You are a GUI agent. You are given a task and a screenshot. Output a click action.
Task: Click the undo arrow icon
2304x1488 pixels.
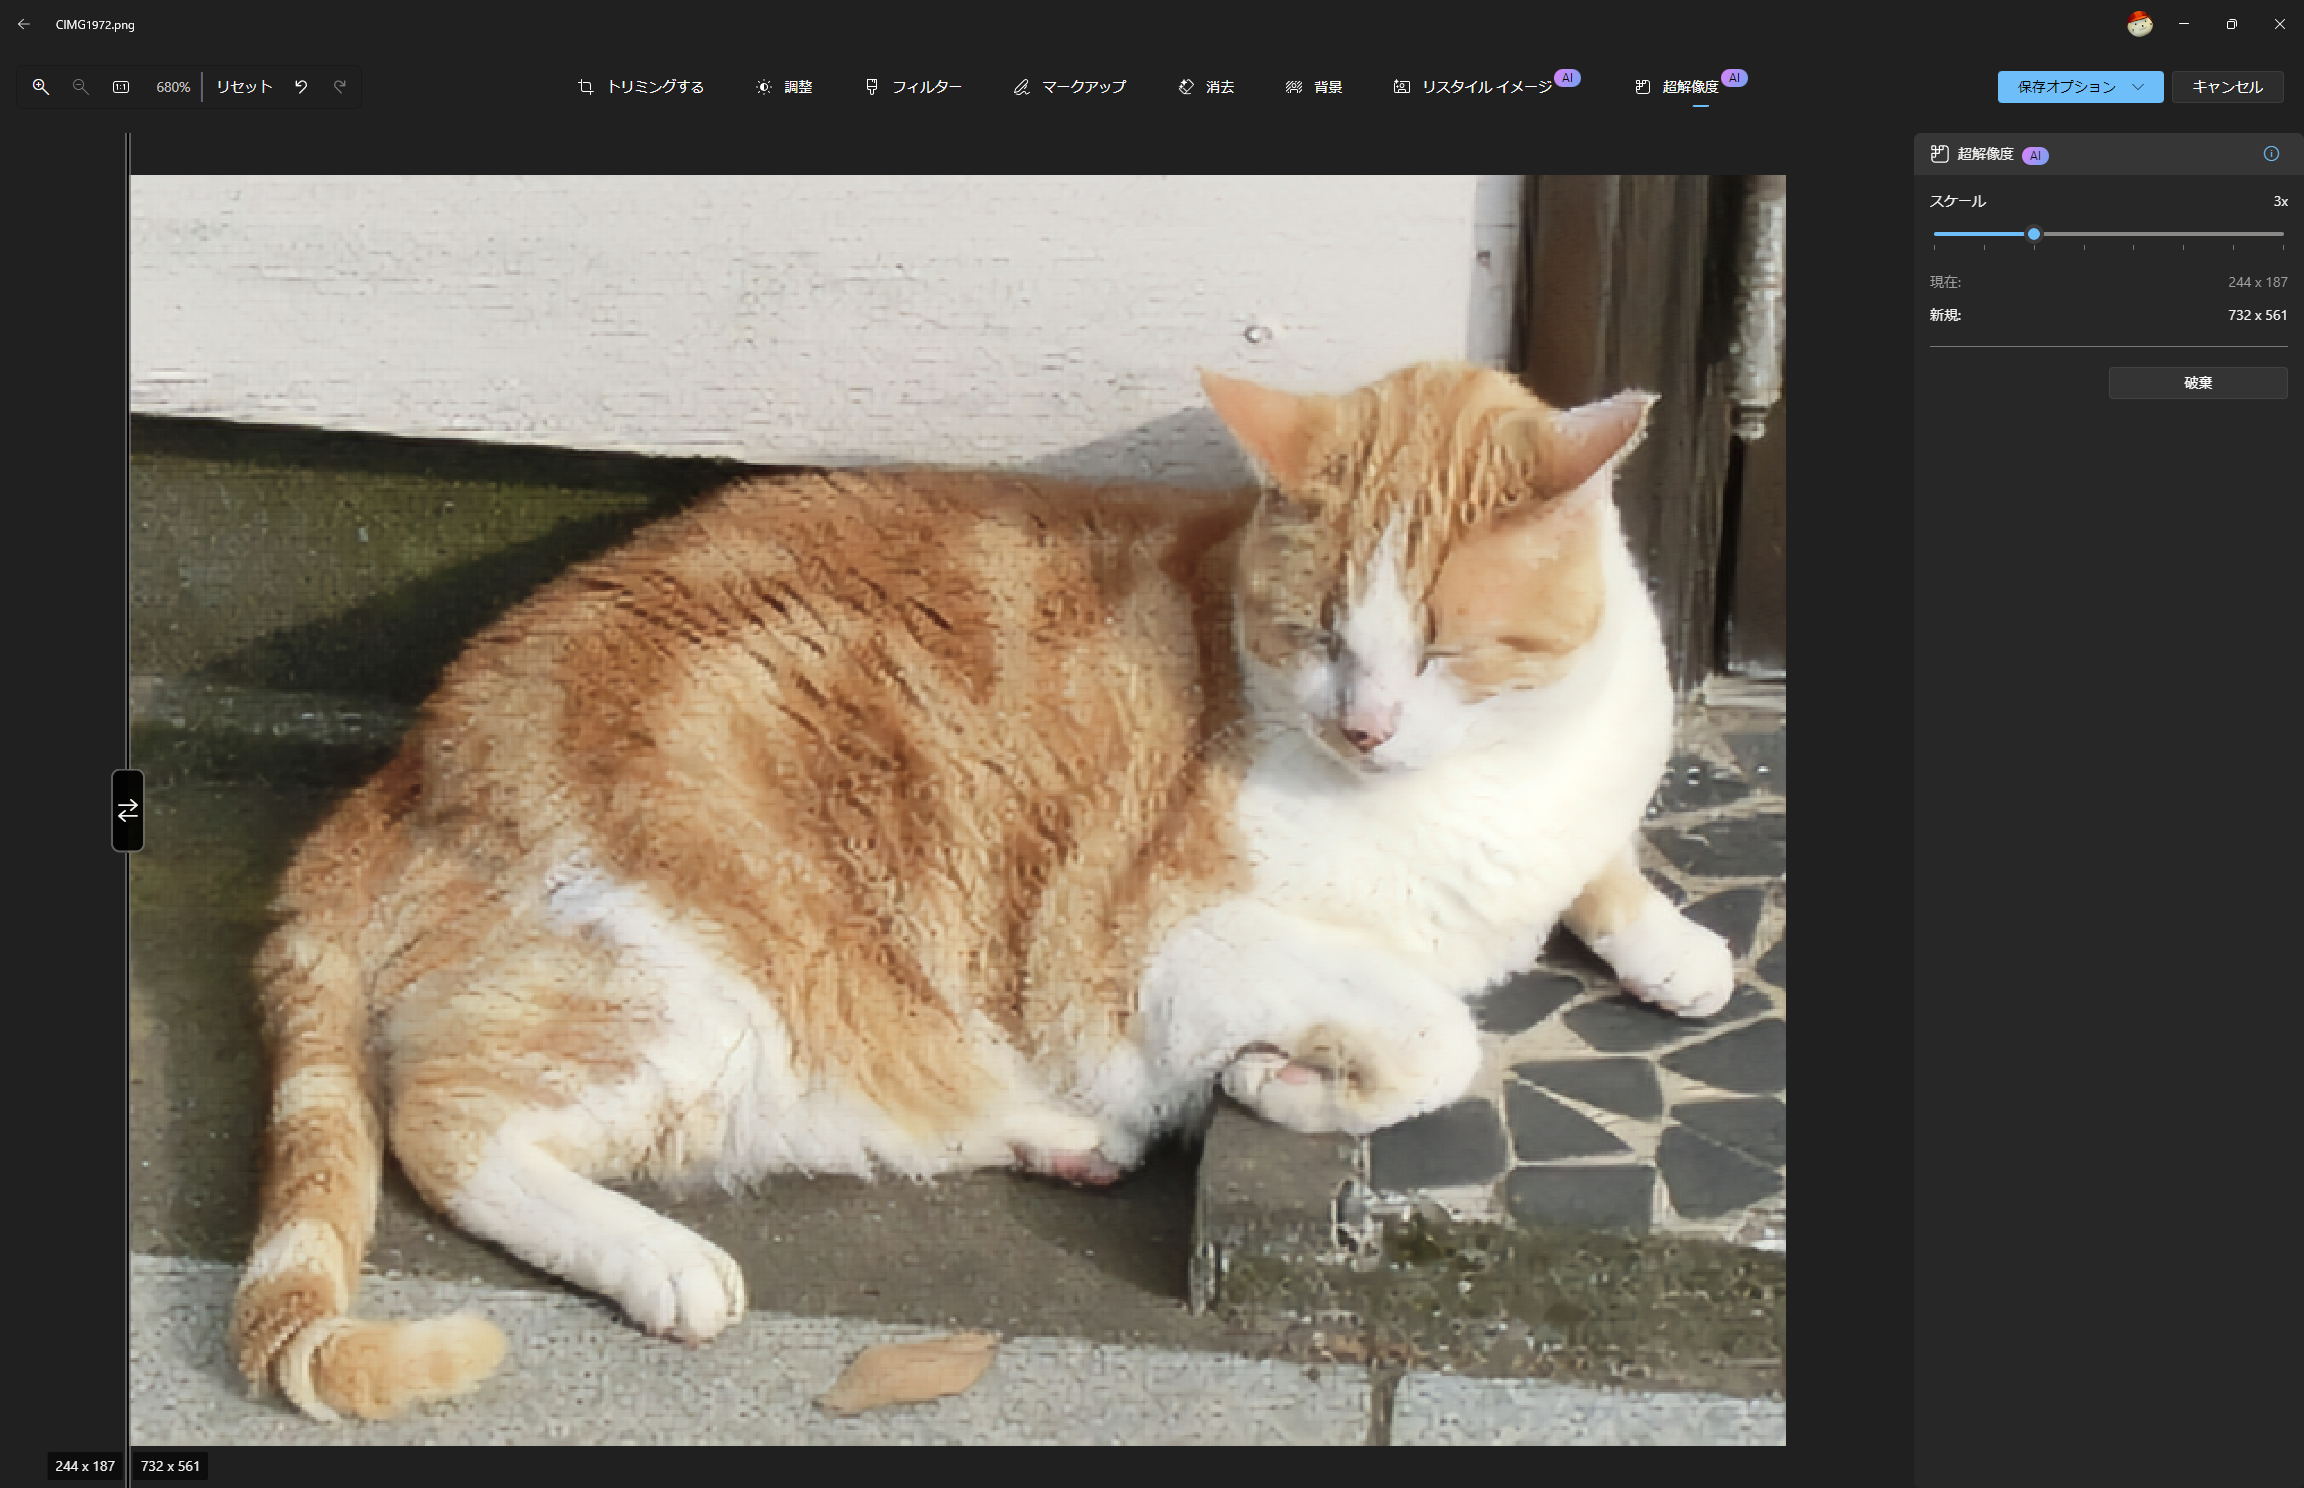pyautogui.click(x=301, y=87)
